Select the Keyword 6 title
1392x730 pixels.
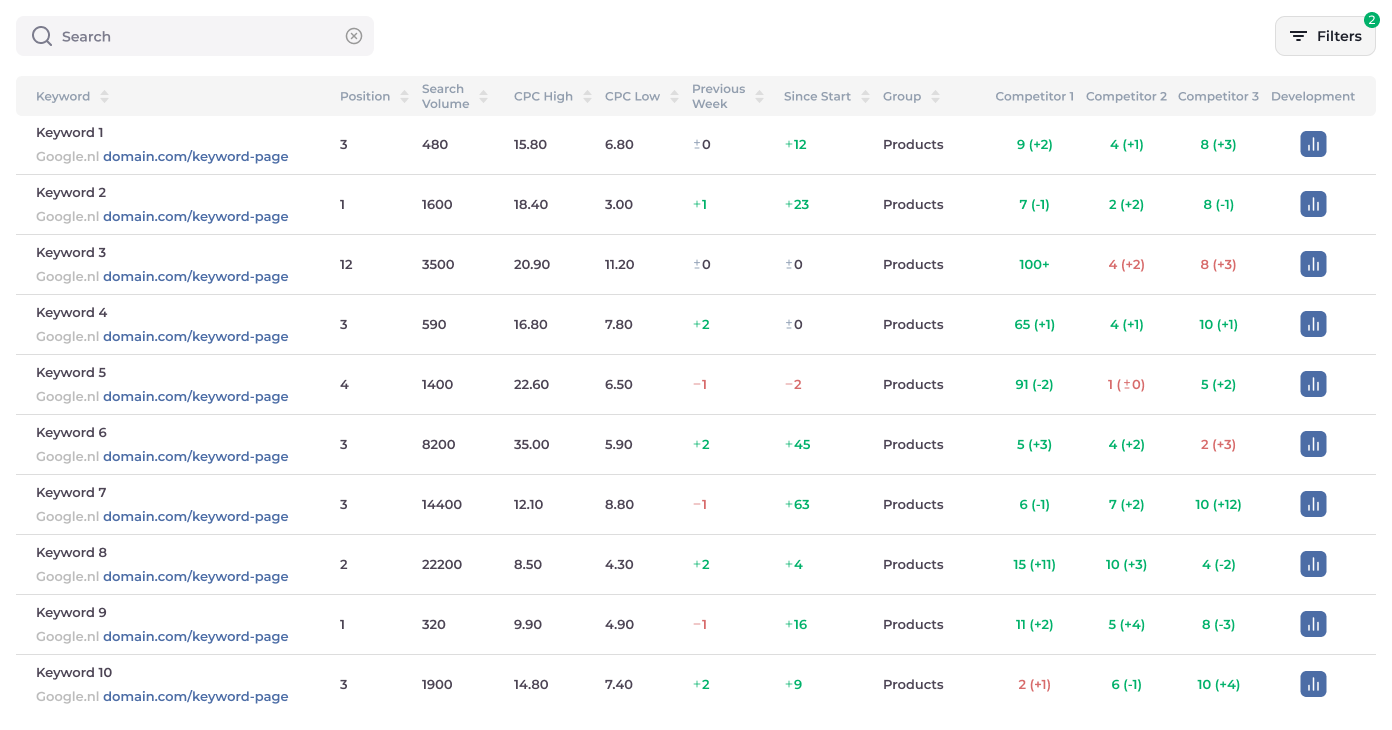71,433
